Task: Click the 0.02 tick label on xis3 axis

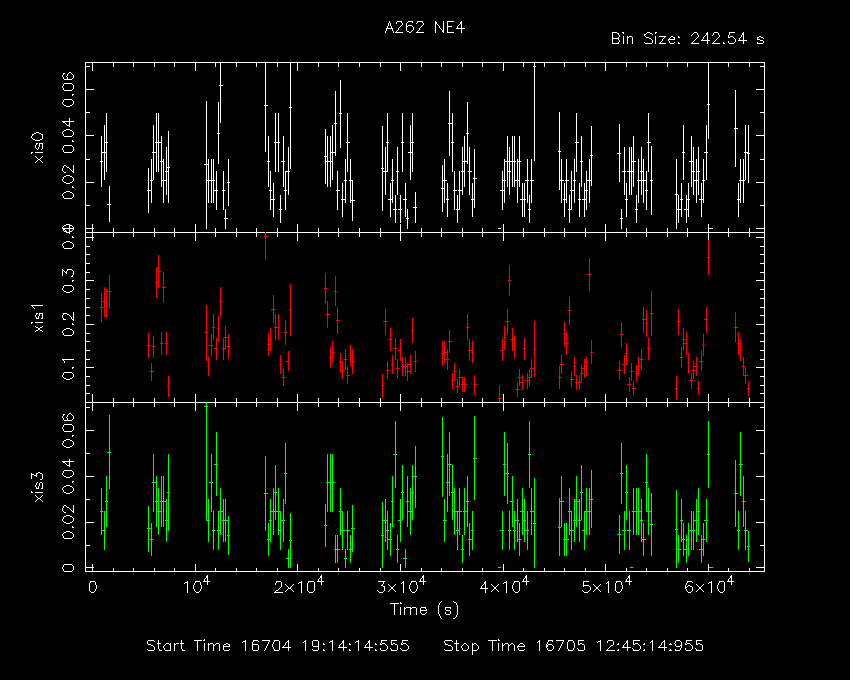Action: pyautogui.click(x=68, y=522)
